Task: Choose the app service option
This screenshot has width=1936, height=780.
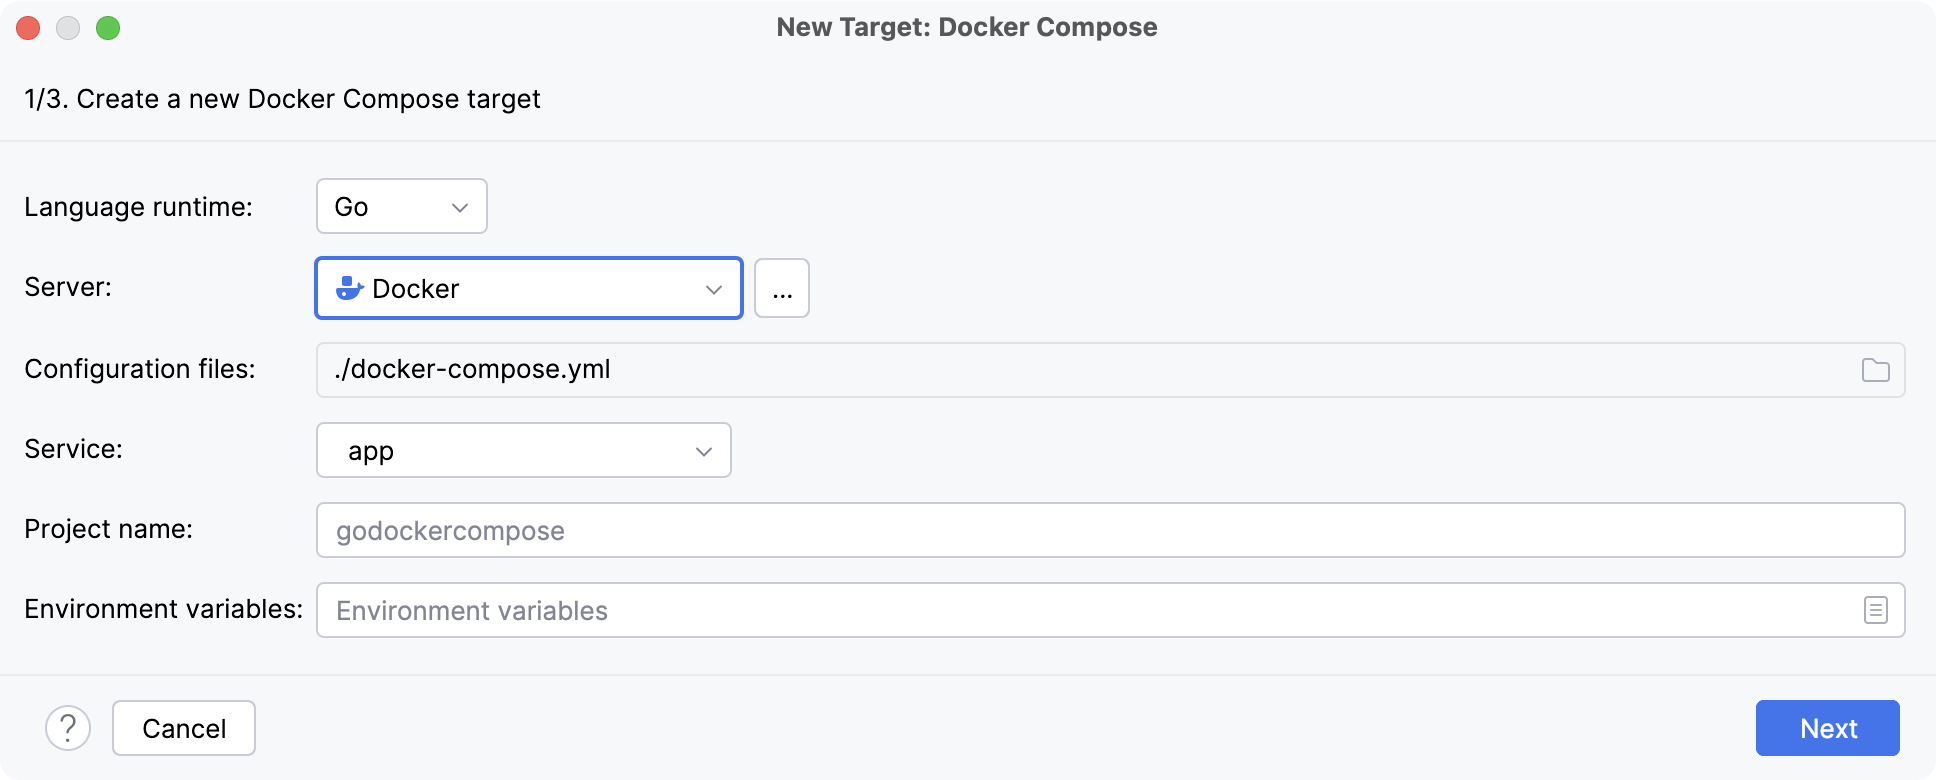Action: click(x=523, y=450)
